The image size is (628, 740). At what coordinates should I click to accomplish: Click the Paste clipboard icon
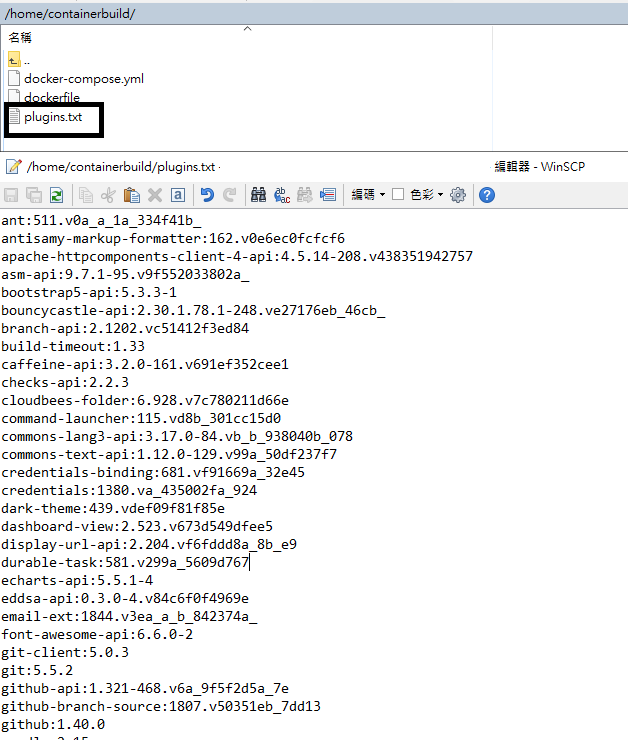point(131,195)
